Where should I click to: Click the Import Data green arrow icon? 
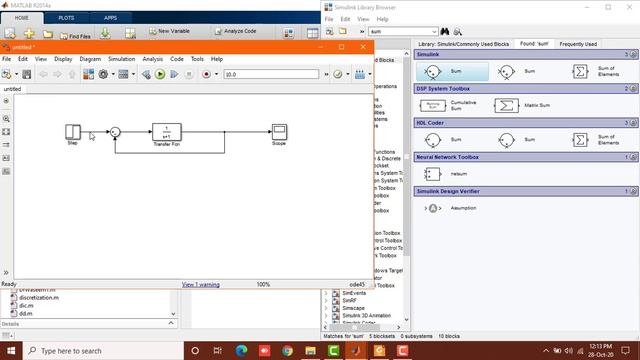coord(105,33)
